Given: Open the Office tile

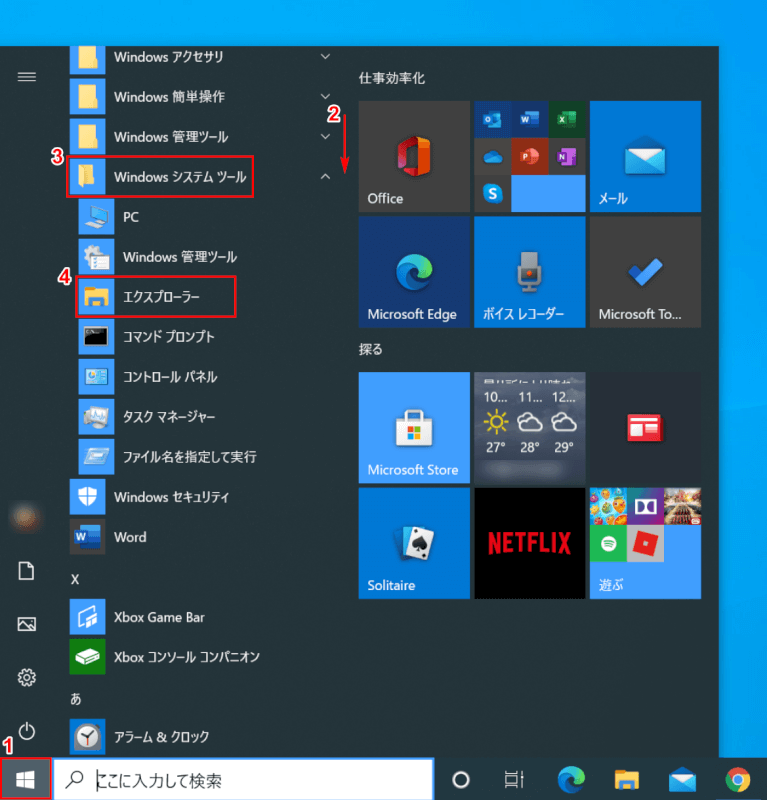Looking at the screenshot, I should tap(414, 156).
